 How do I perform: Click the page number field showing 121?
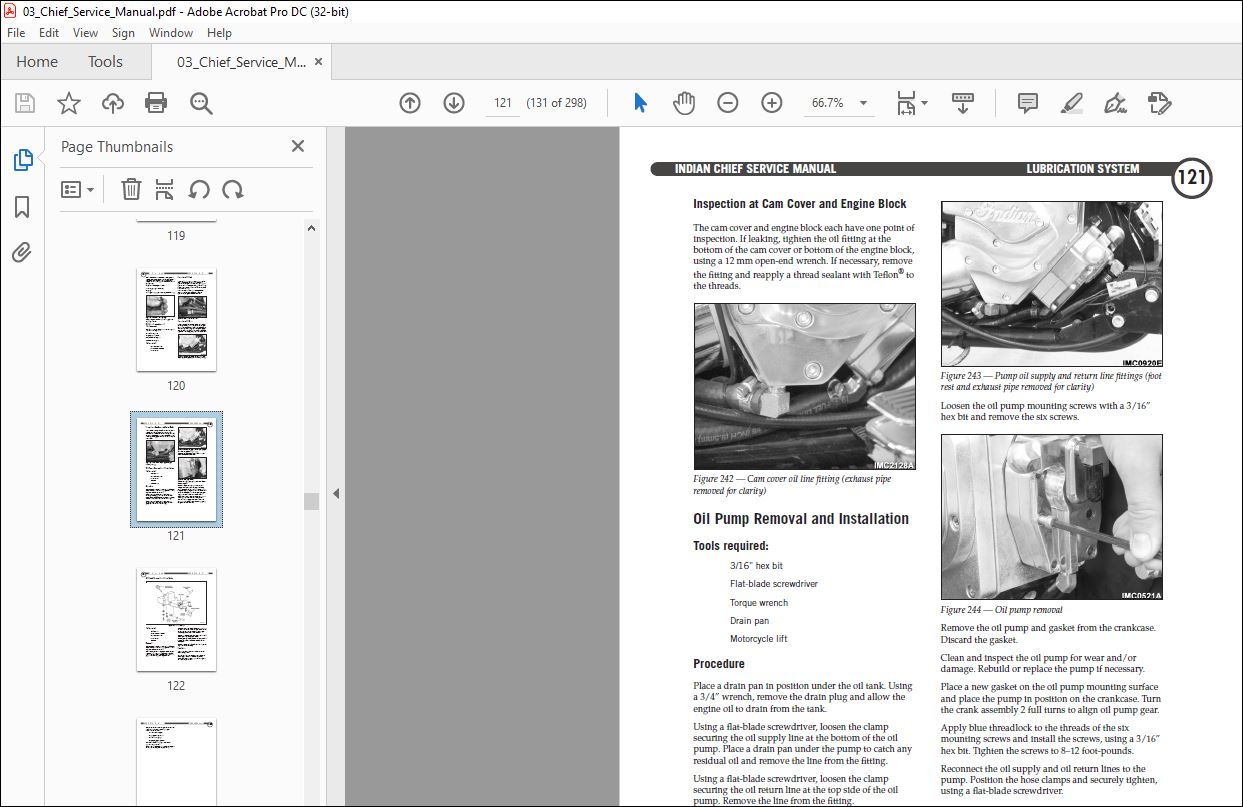point(503,103)
